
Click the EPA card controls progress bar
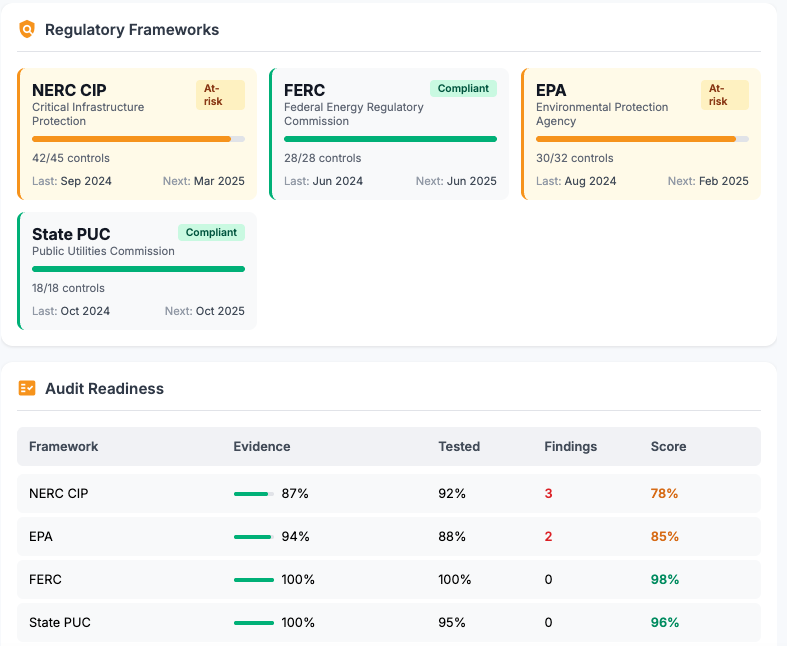(x=642, y=139)
